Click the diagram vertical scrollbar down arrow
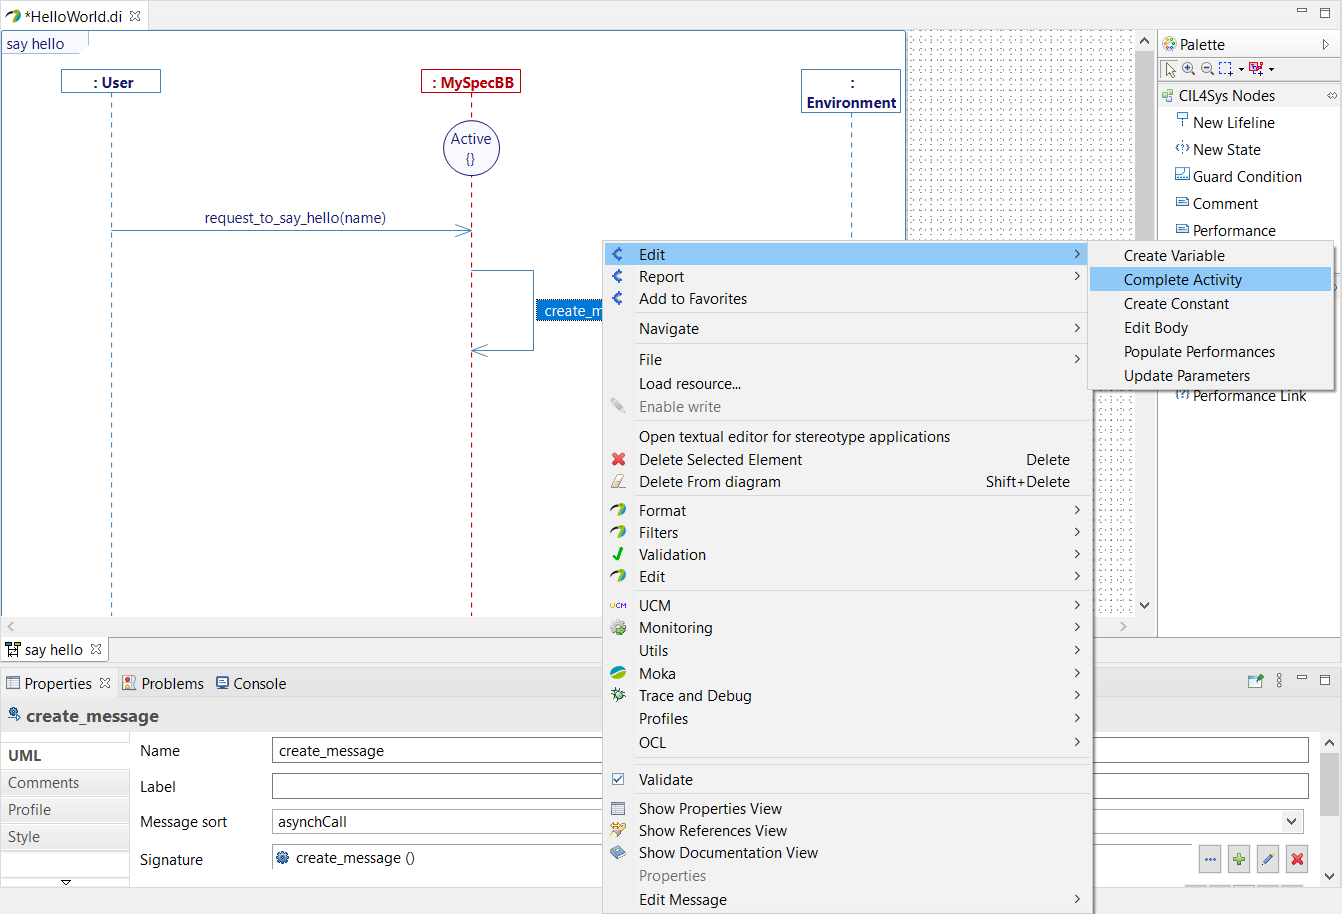Viewport: 1342px width, 914px height. click(x=1145, y=605)
